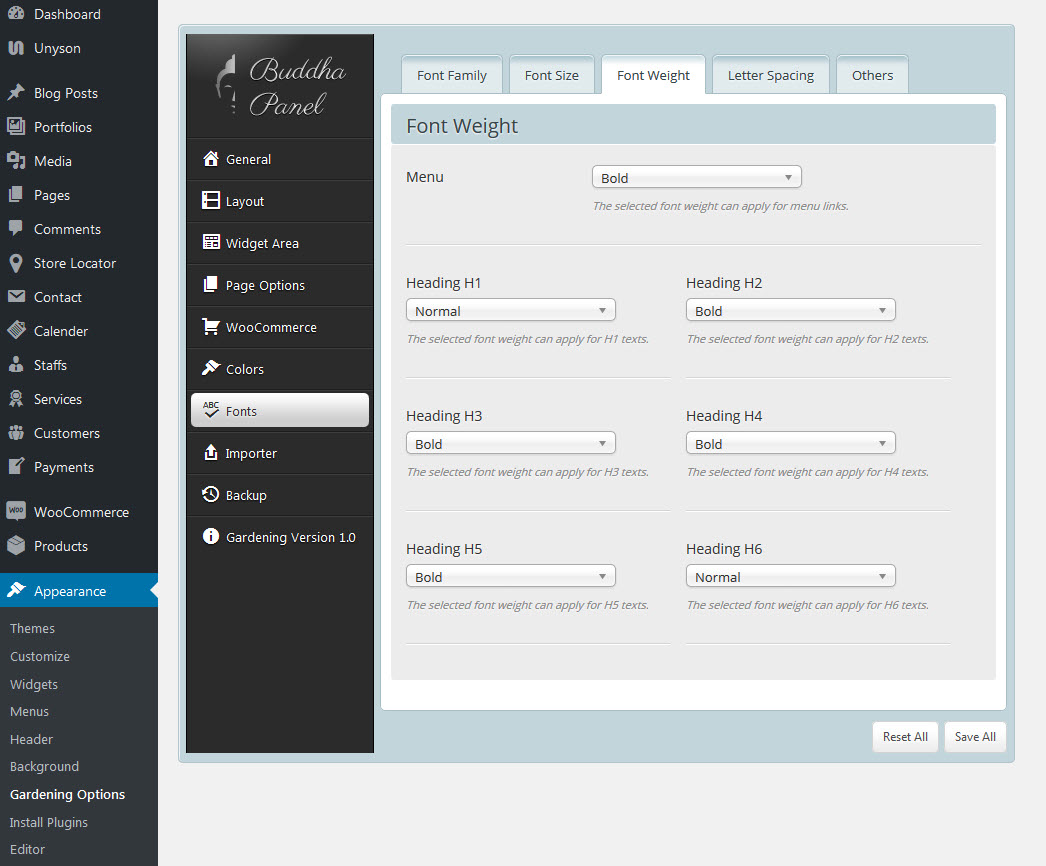Click the General home icon in Buddha Panel
1046x866 pixels.
tap(211, 159)
